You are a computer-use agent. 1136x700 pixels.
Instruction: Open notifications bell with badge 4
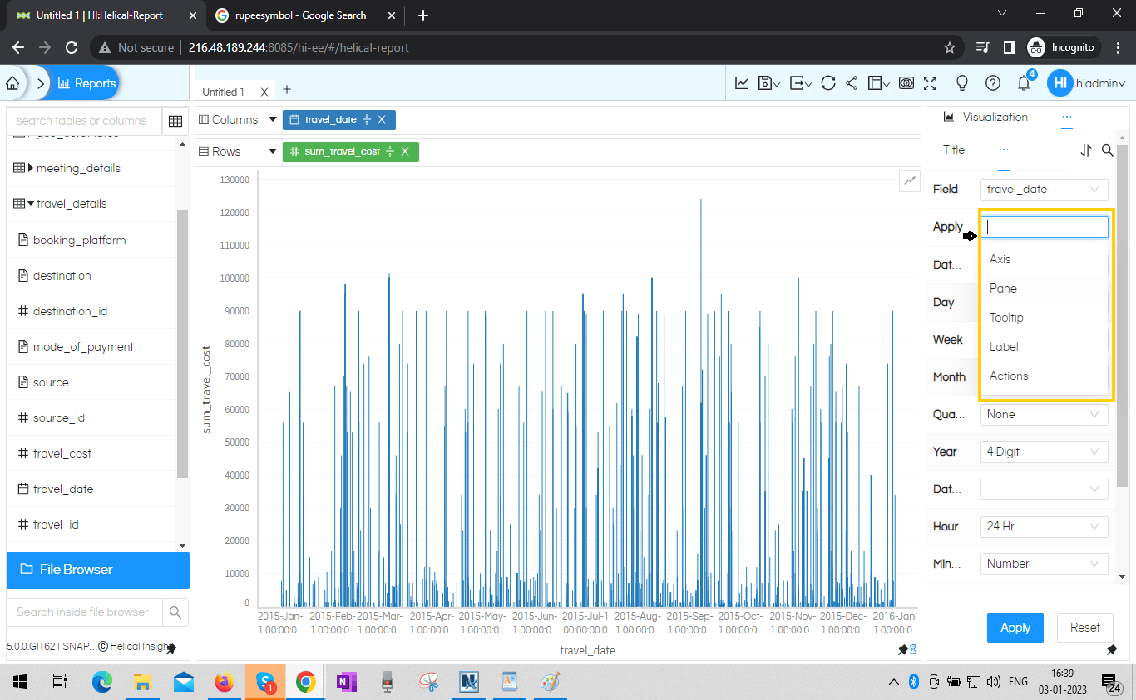(1024, 82)
